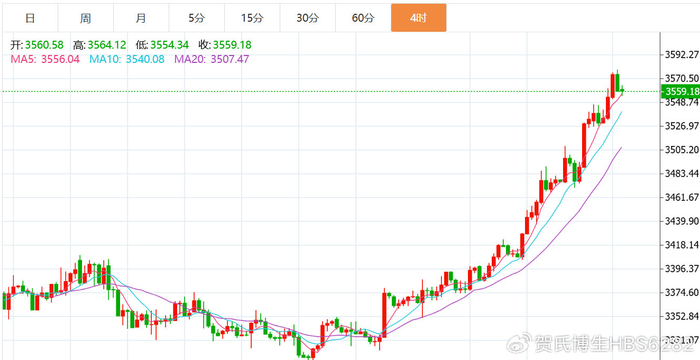Click the low price value 3554.34

[170, 45]
